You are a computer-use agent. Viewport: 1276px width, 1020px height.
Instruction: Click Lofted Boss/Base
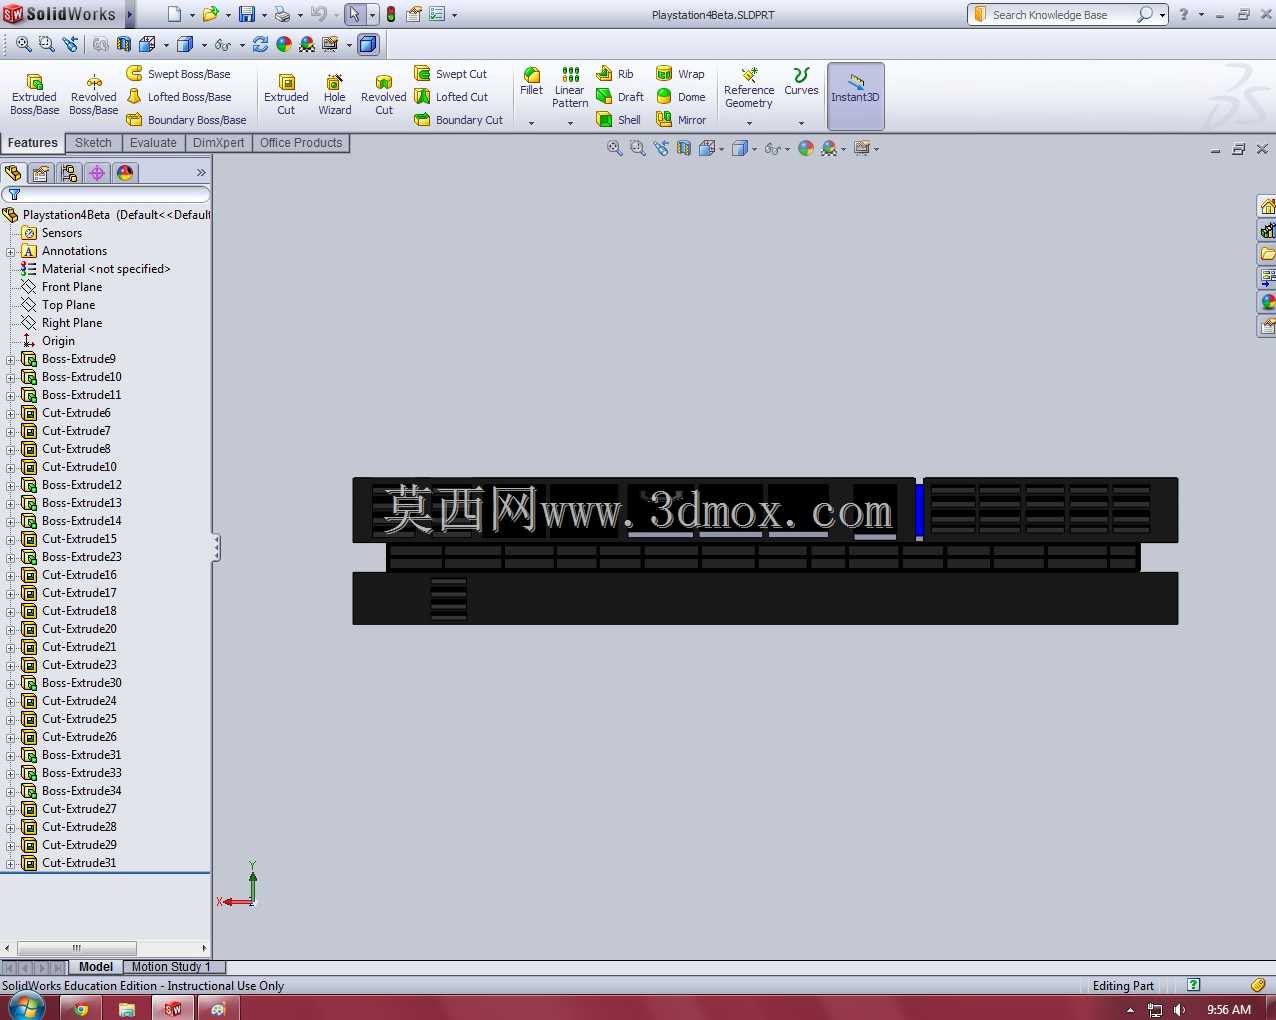pos(179,97)
